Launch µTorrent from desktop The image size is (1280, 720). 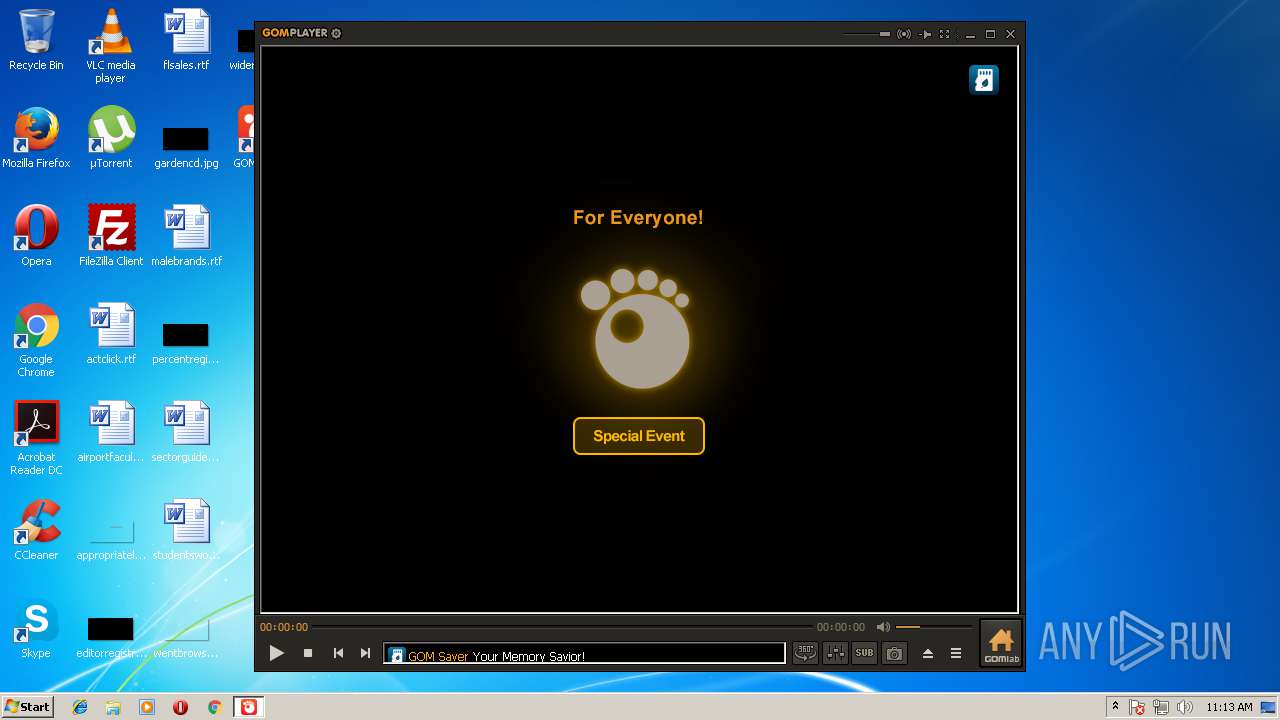110,138
